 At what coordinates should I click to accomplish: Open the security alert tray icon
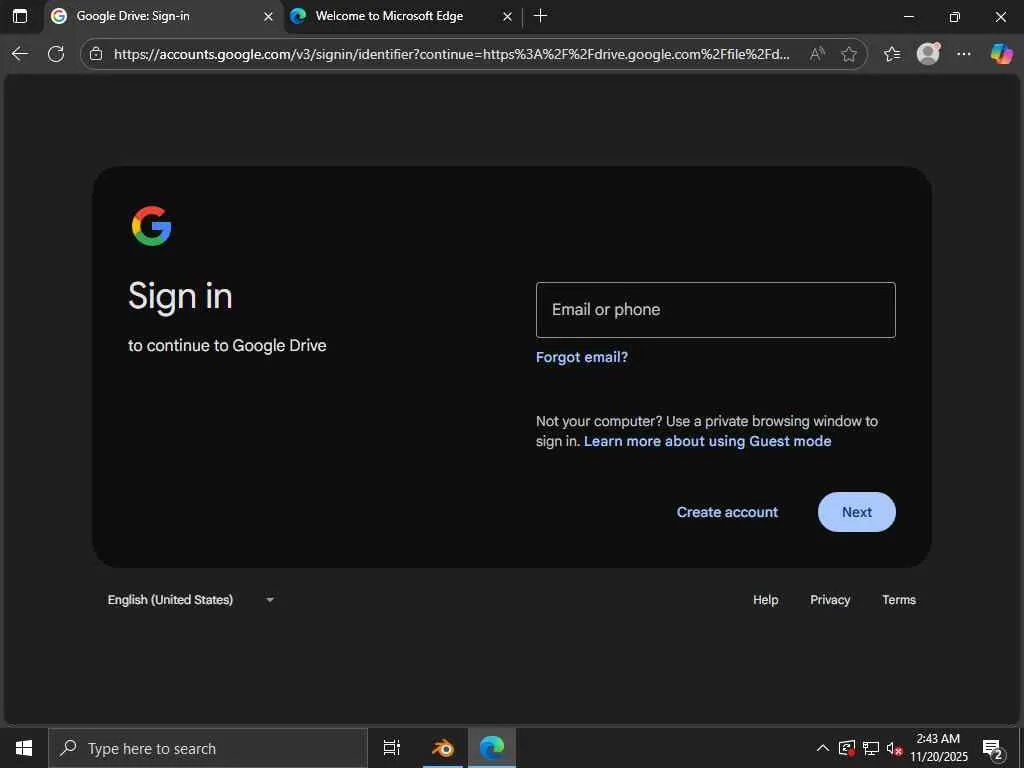pos(847,748)
